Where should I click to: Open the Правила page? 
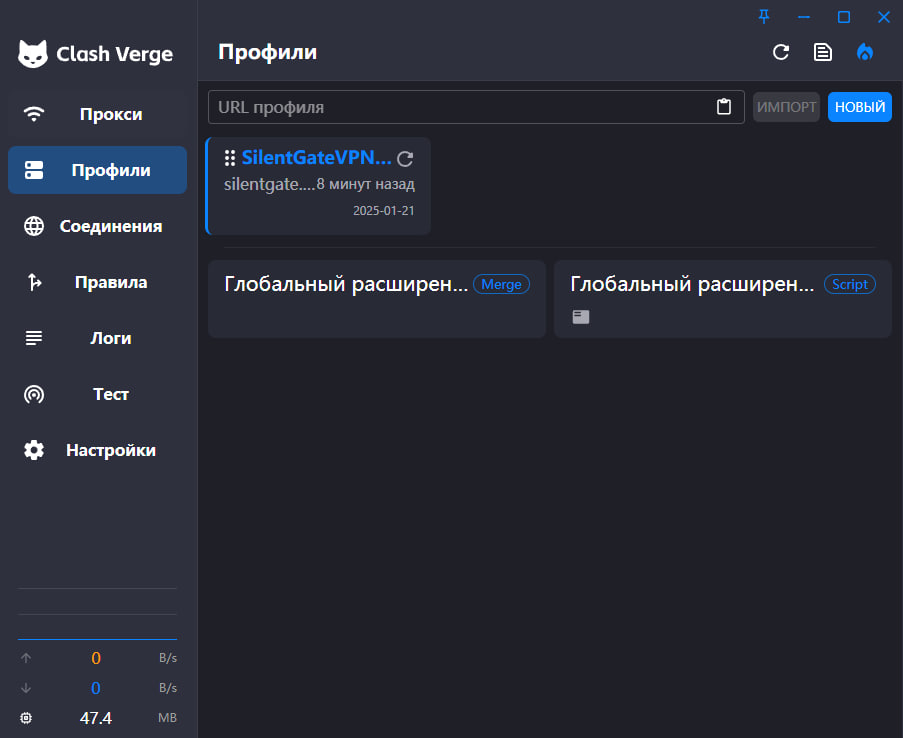coord(97,282)
